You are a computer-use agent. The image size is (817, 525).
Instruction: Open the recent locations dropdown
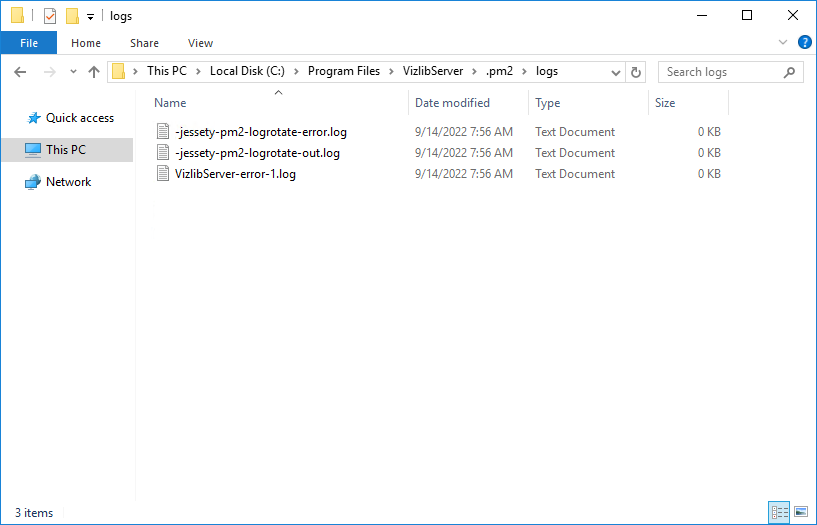click(x=73, y=72)
